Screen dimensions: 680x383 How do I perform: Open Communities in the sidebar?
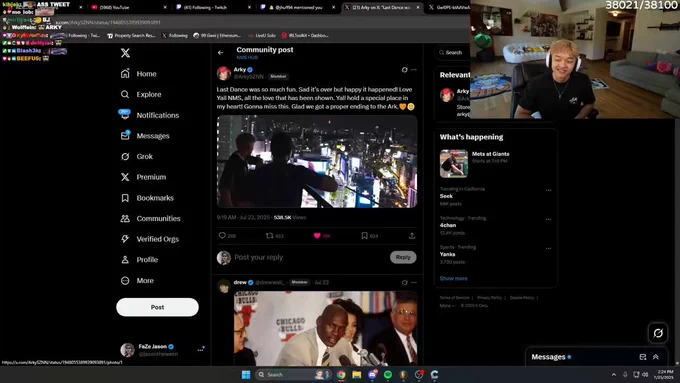[150, 219]
